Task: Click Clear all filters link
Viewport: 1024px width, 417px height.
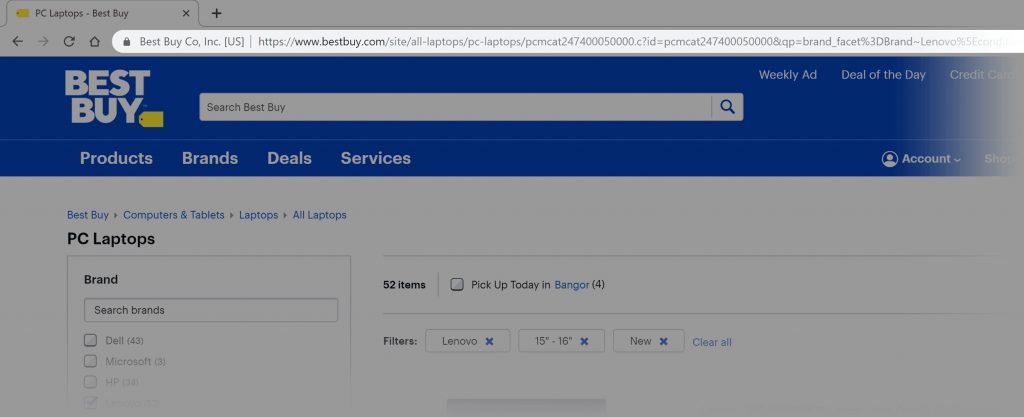Action: tap(712, 342)
